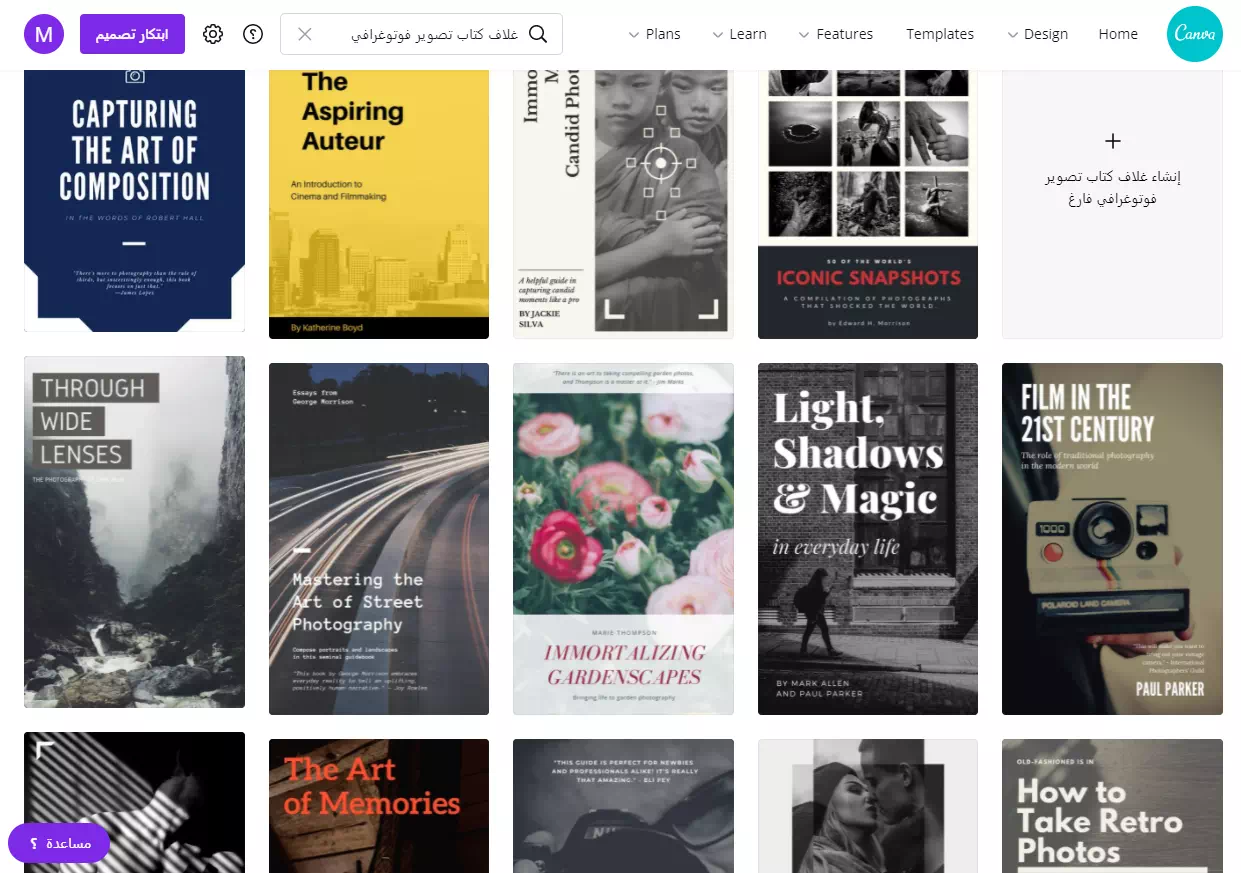The image size is (1241, 873).
Task: Select the Aspiring Auteur yellow template
Action: (x=379, y=204)
